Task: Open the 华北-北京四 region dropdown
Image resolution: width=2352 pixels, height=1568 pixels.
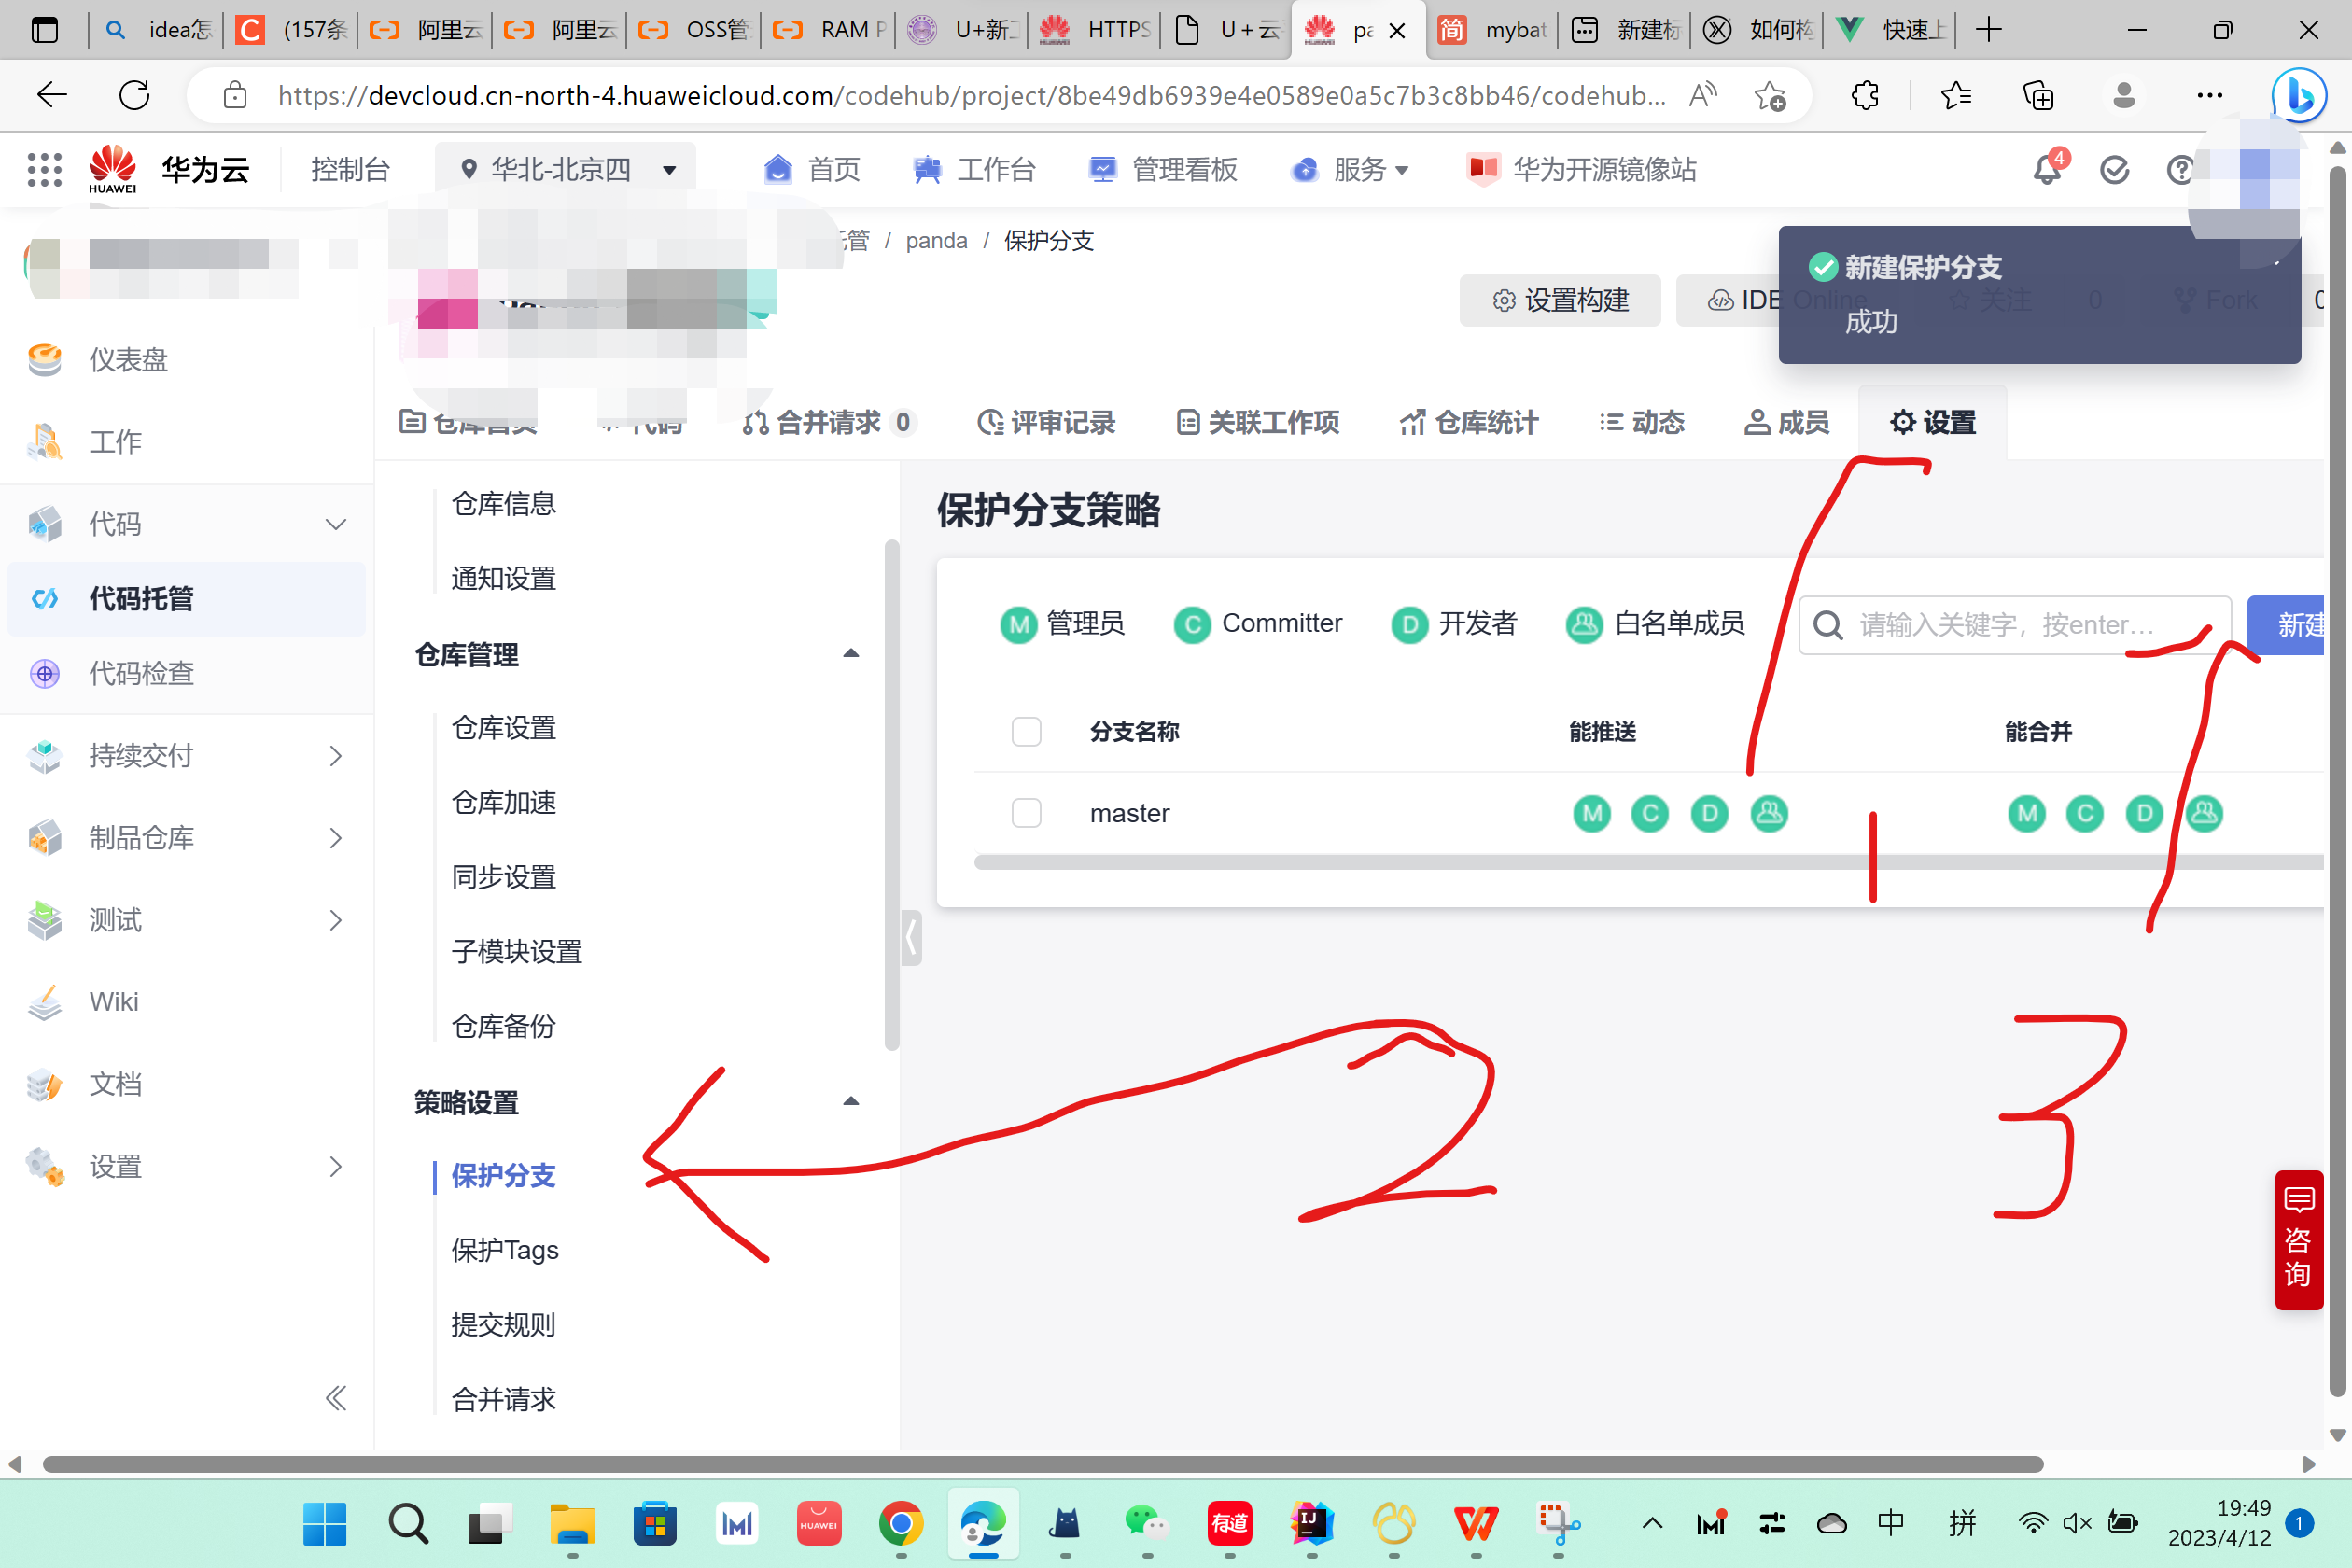Action: pos(566,170)
